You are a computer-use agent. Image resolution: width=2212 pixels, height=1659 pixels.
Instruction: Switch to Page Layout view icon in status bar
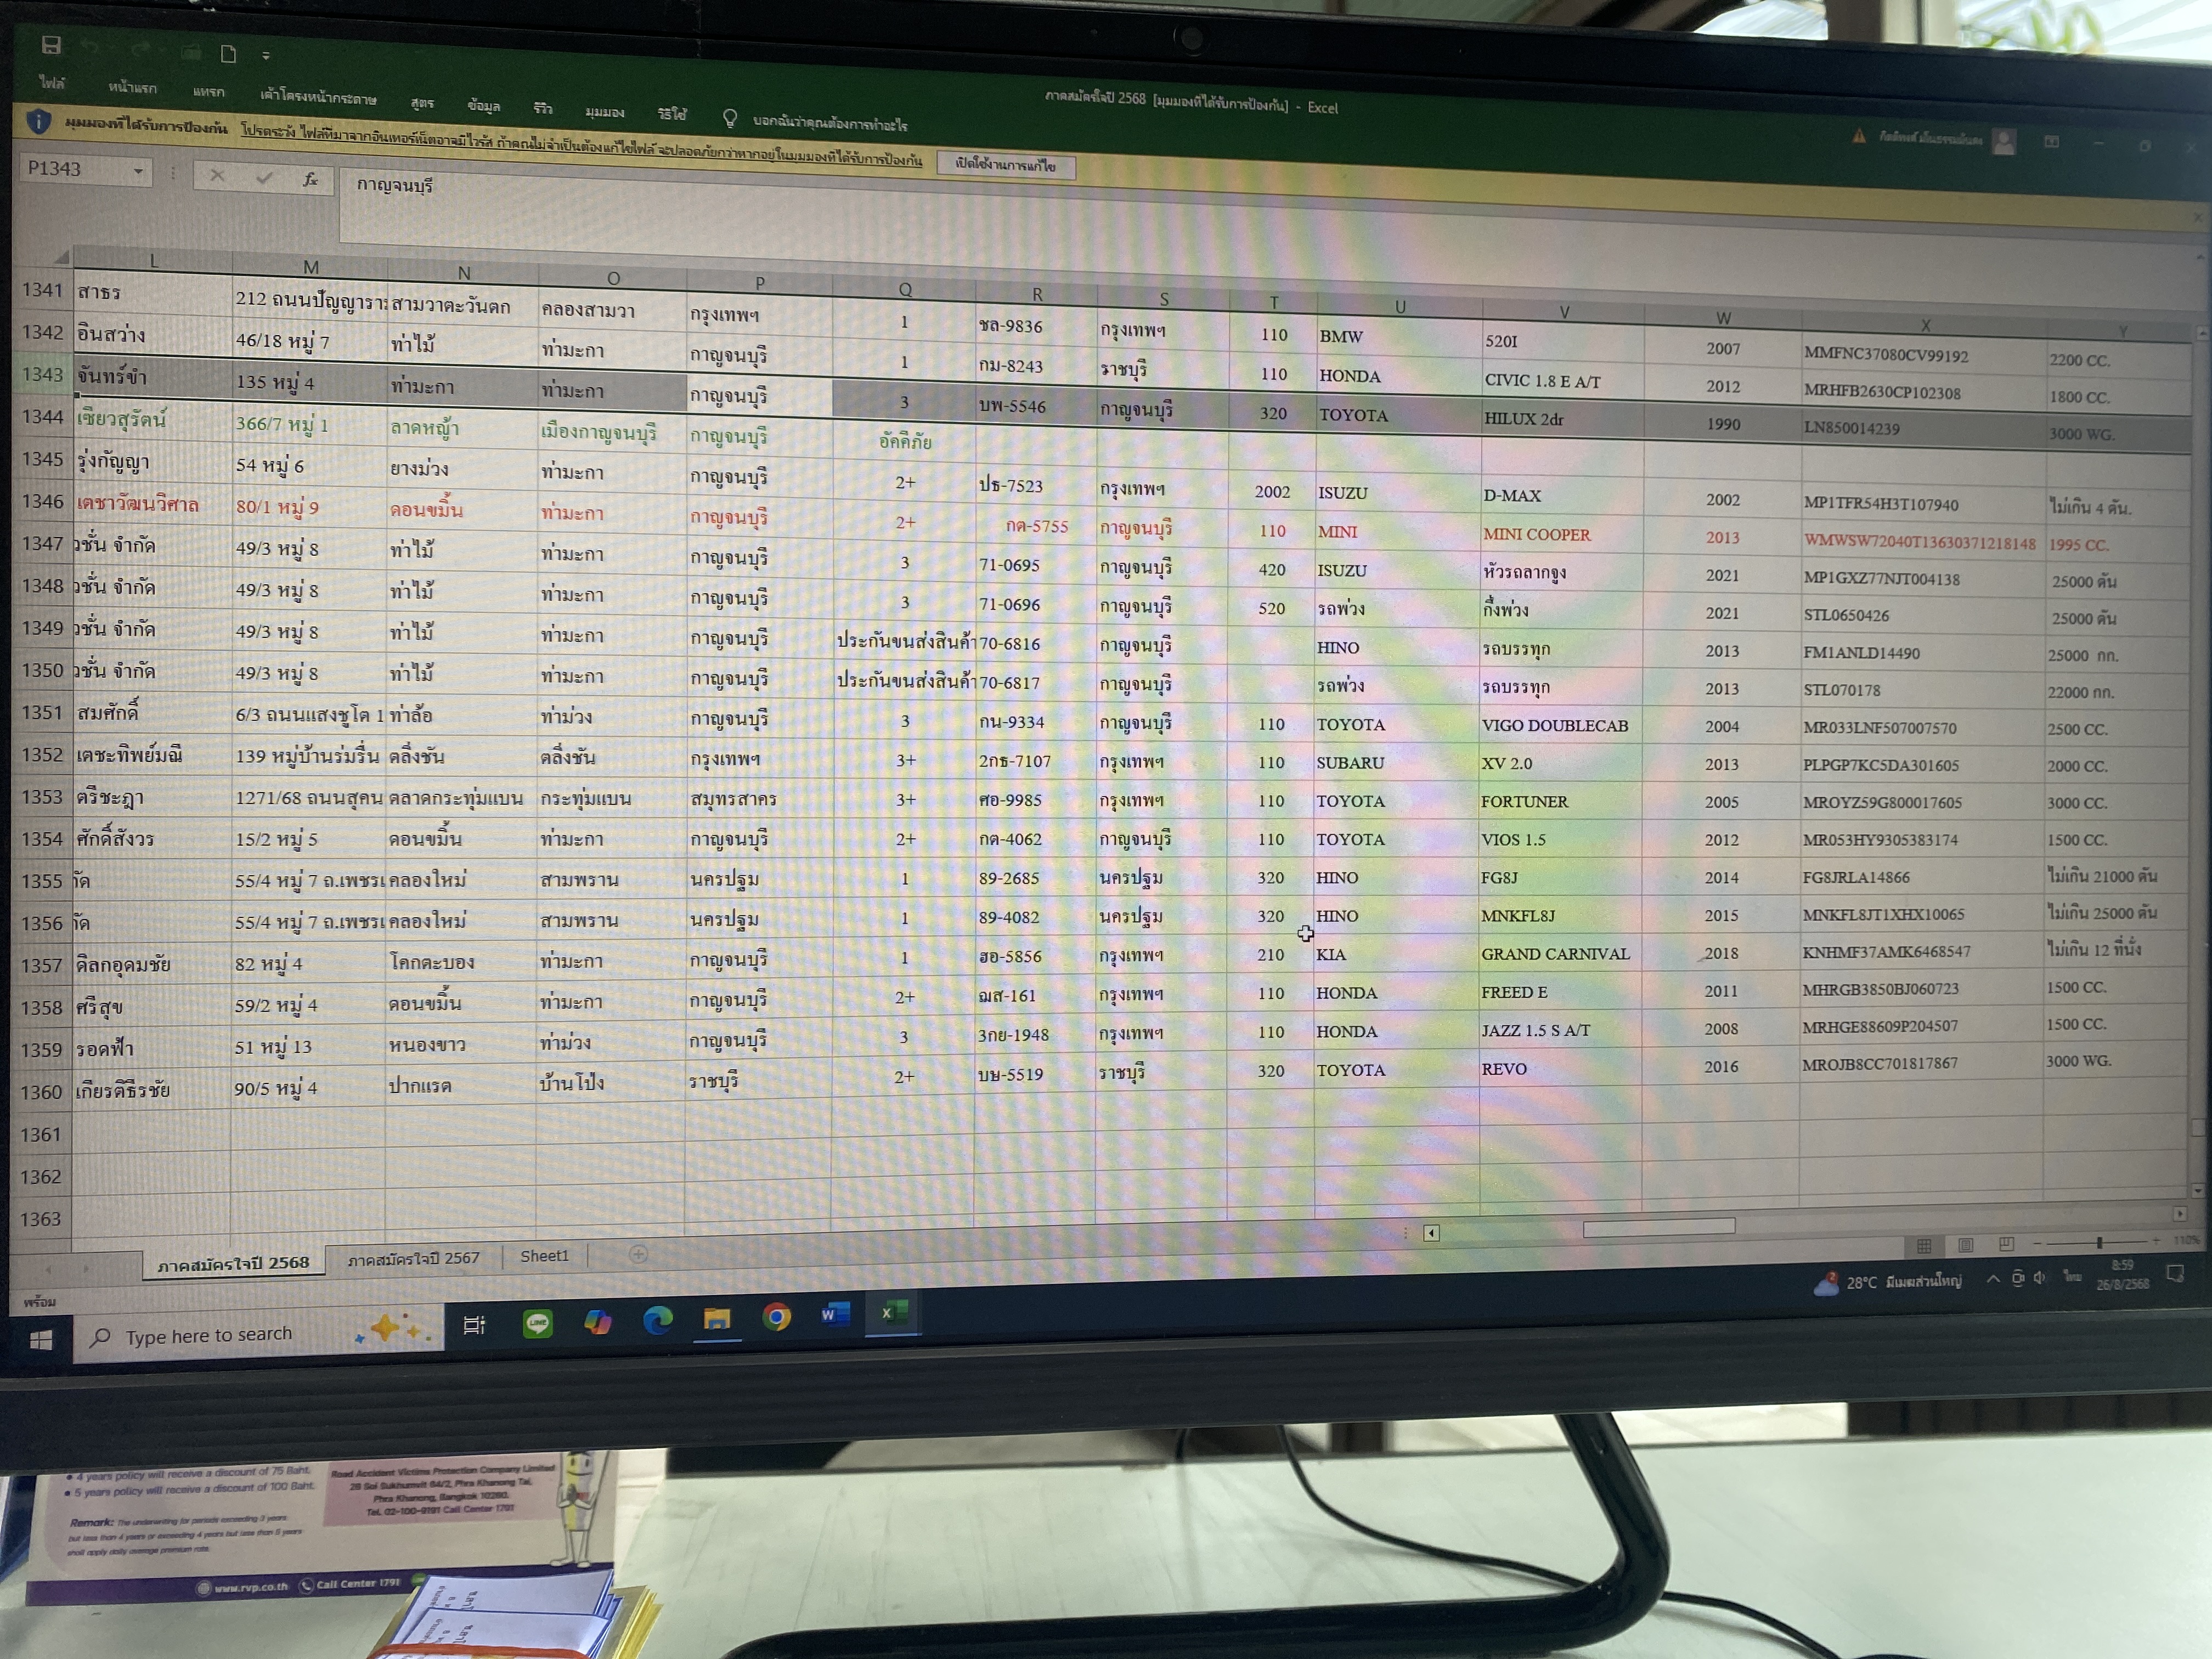click(1965, 1245)
